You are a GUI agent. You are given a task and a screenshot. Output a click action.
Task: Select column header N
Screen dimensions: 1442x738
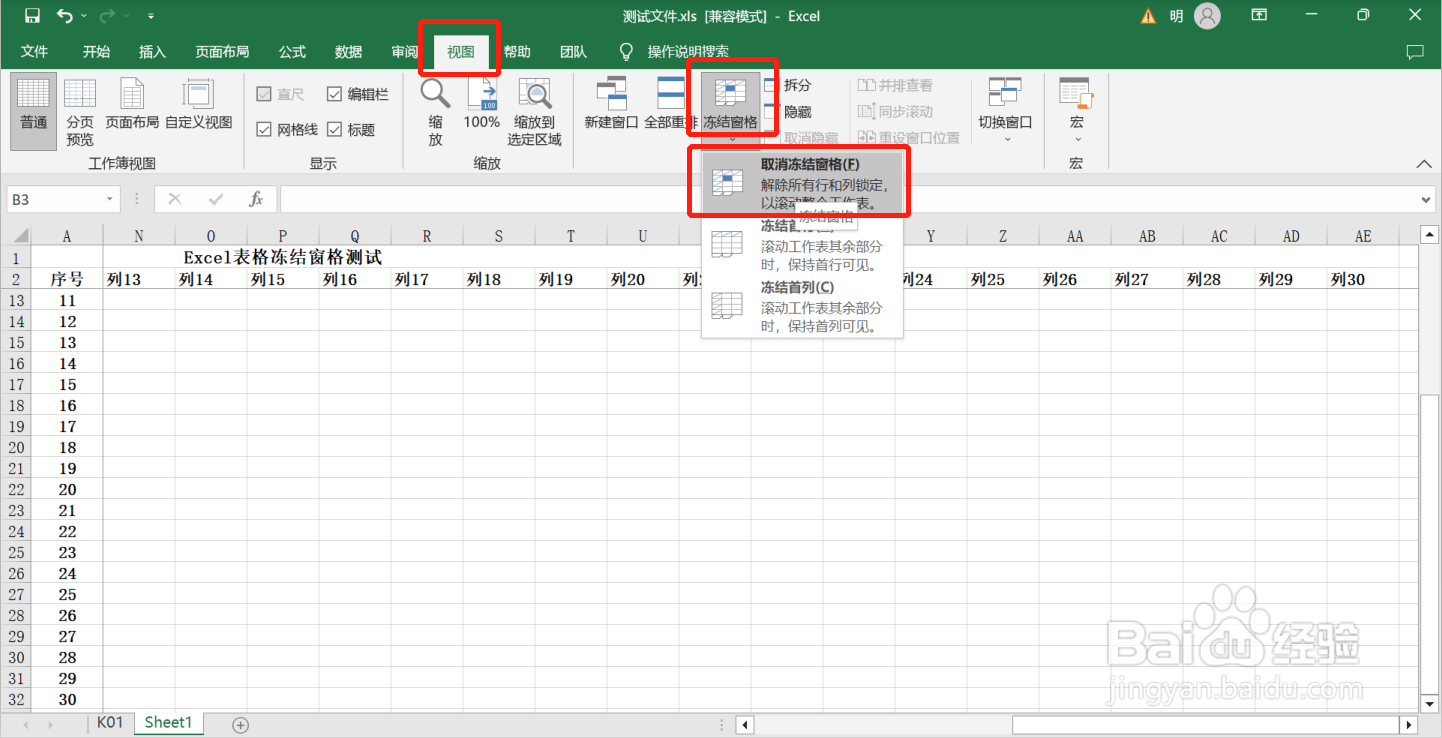[x=139, y=236]
